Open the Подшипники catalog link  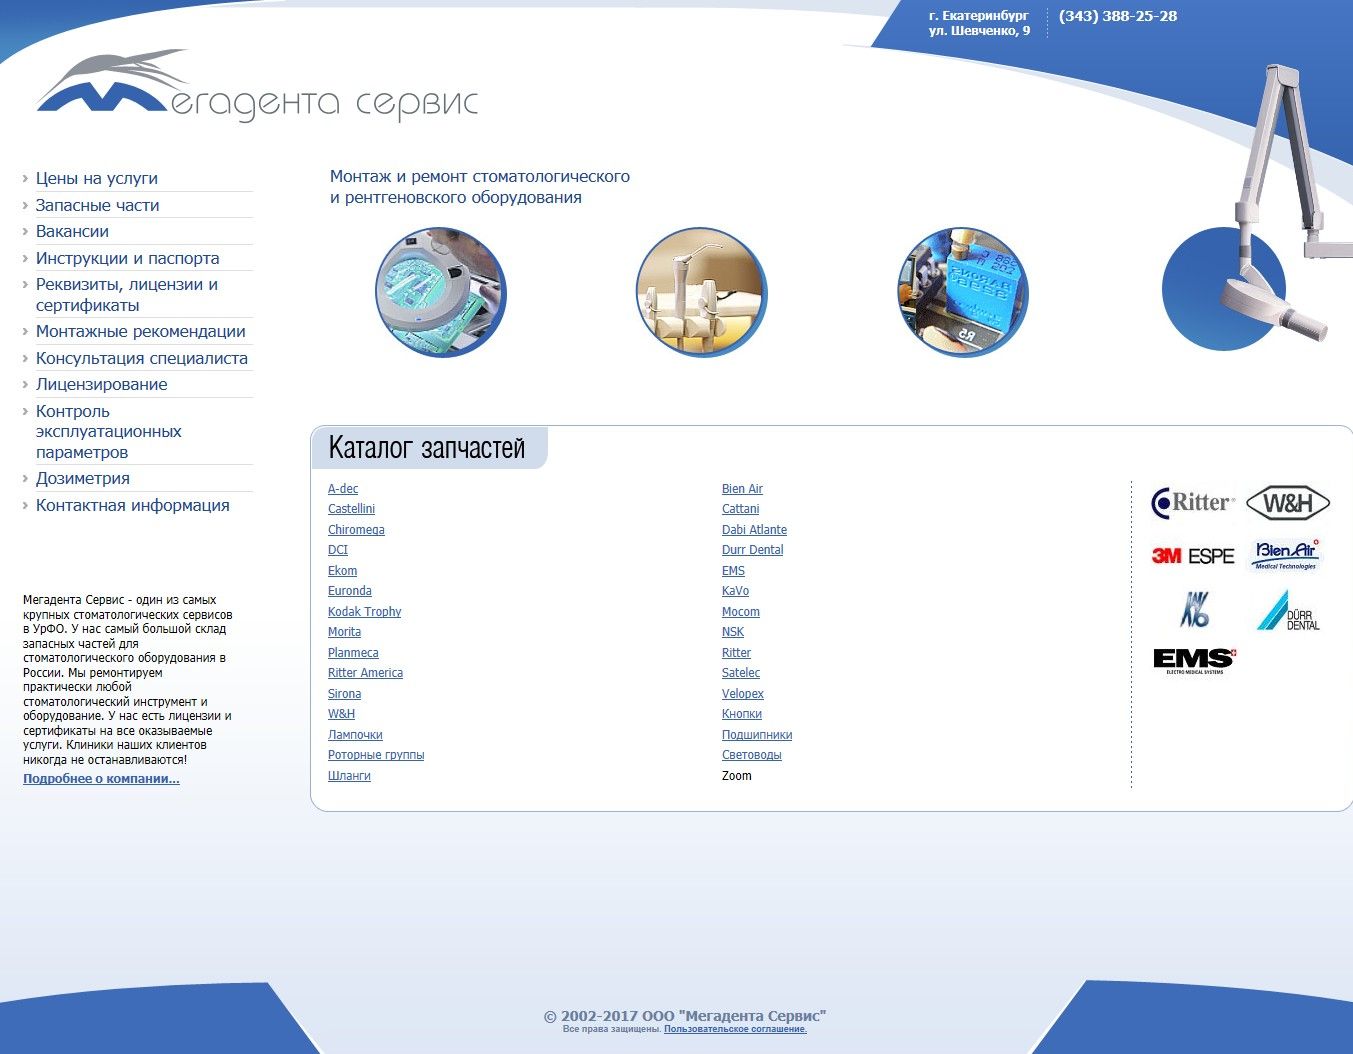[x=757, y=735]
